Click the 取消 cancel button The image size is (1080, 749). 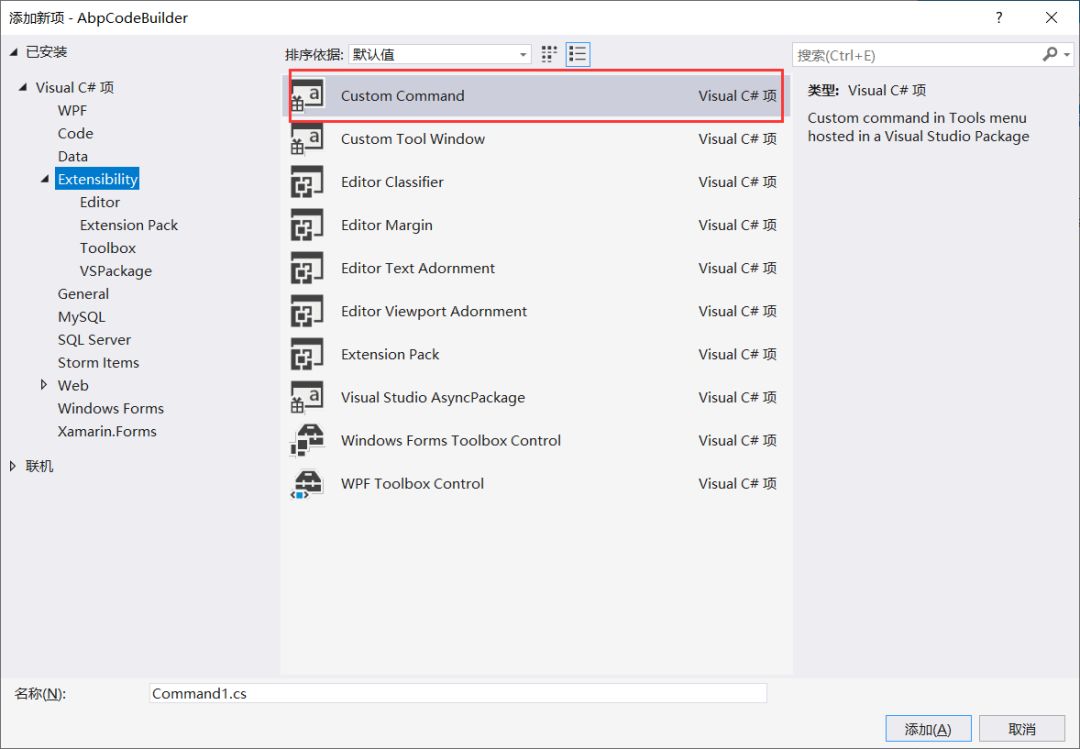(x=1022, y=729)
